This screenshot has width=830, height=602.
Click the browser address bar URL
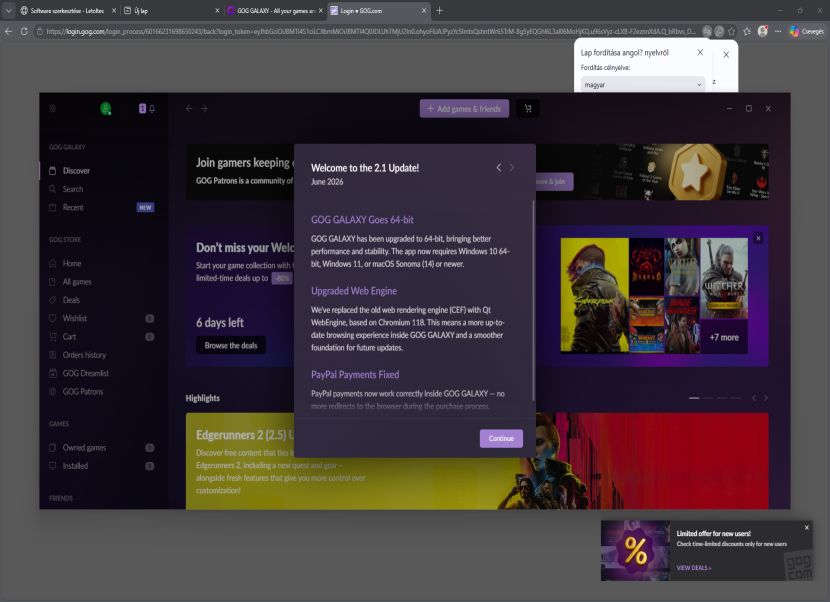[371, 32]
